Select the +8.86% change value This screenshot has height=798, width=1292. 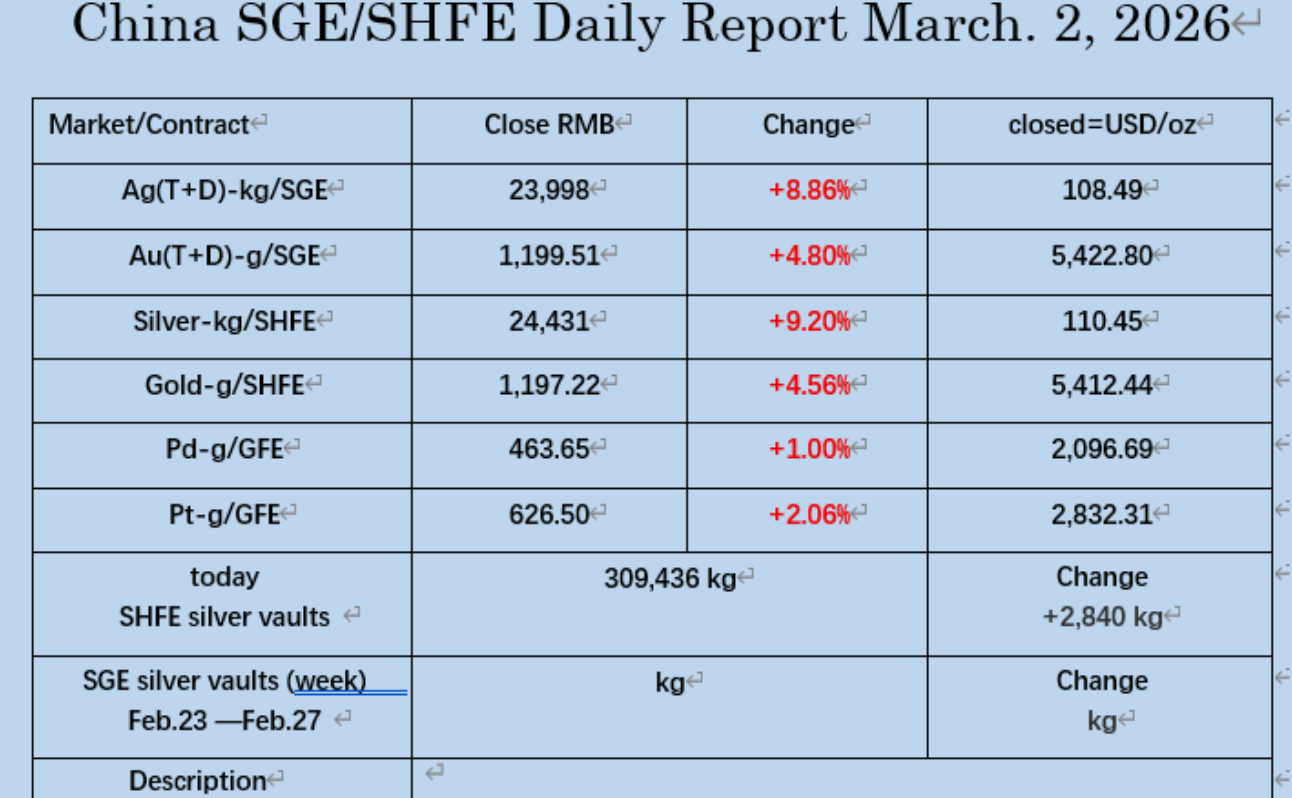pos(808,190)
